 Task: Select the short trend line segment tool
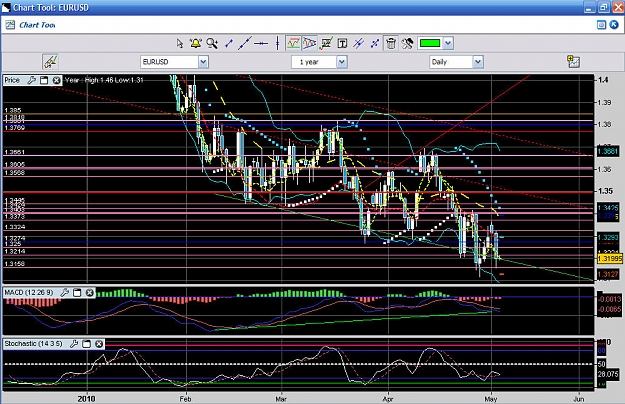coord(228,43)
